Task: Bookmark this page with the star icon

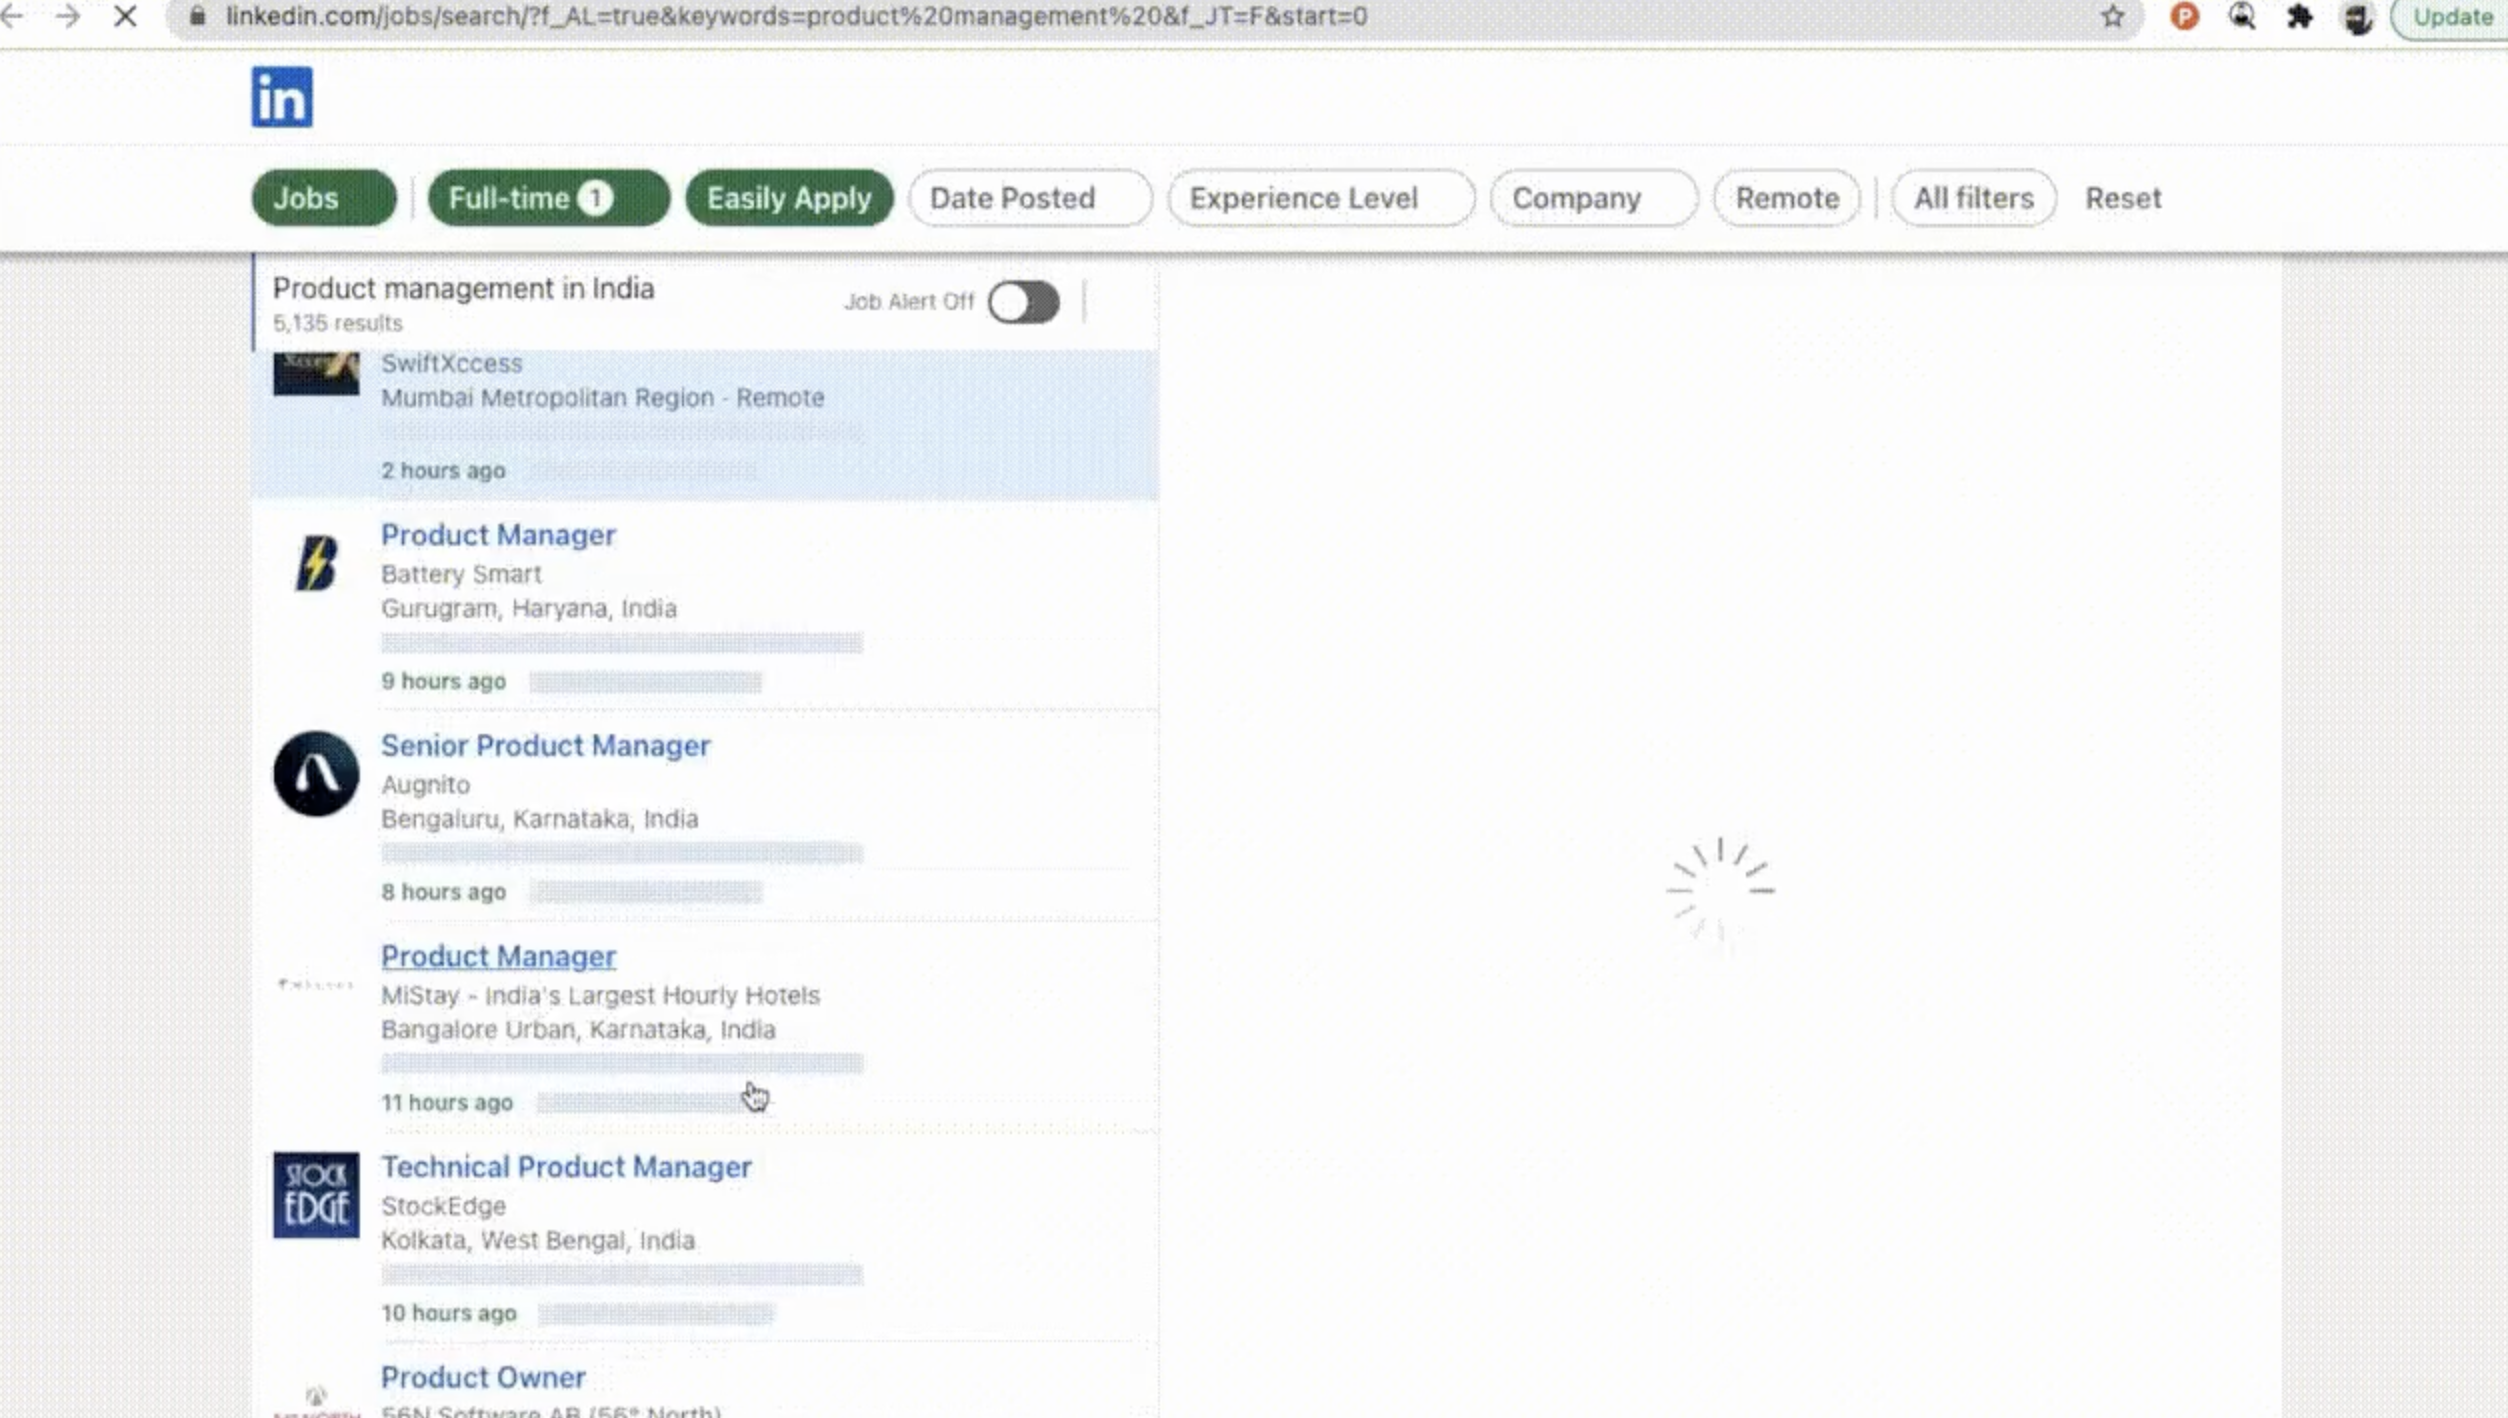Action: tap(2112, 16)
